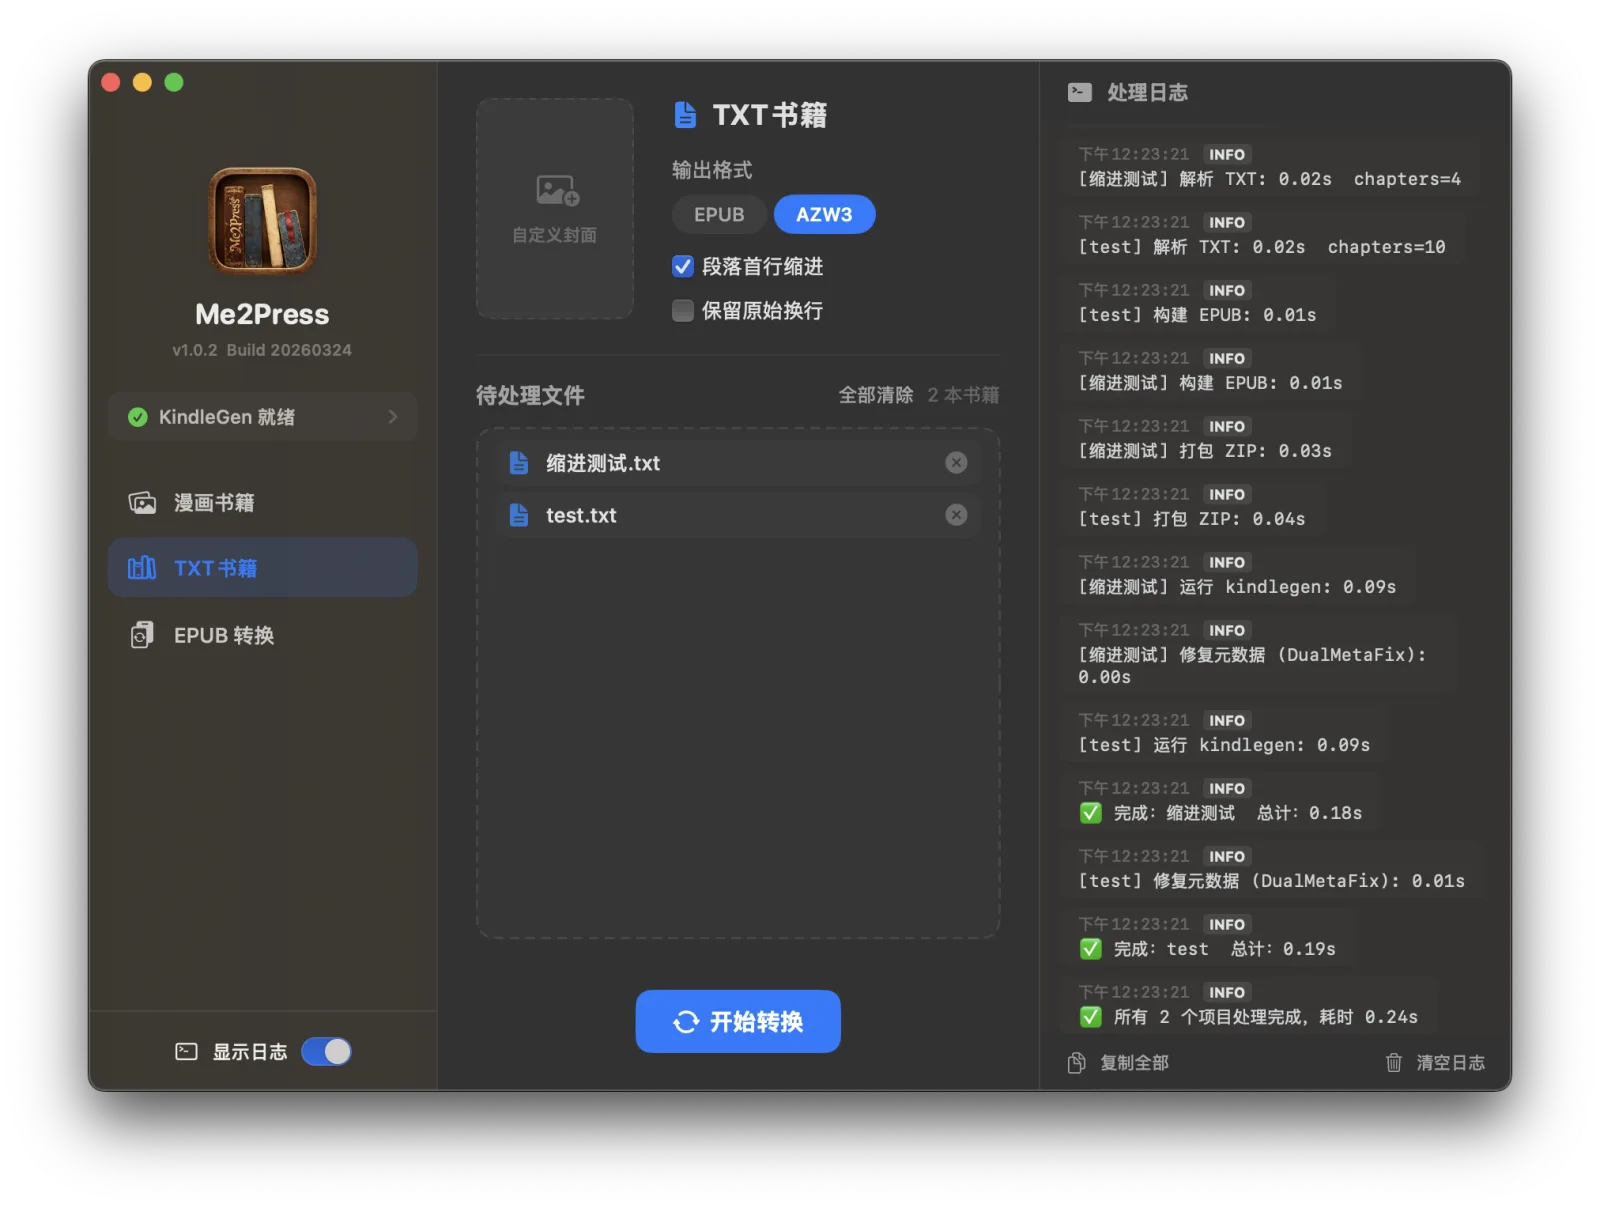Toggle the 显示日志 switch off
The width and height of the screenshot is (1600, 1208).
pos(327,1052)
